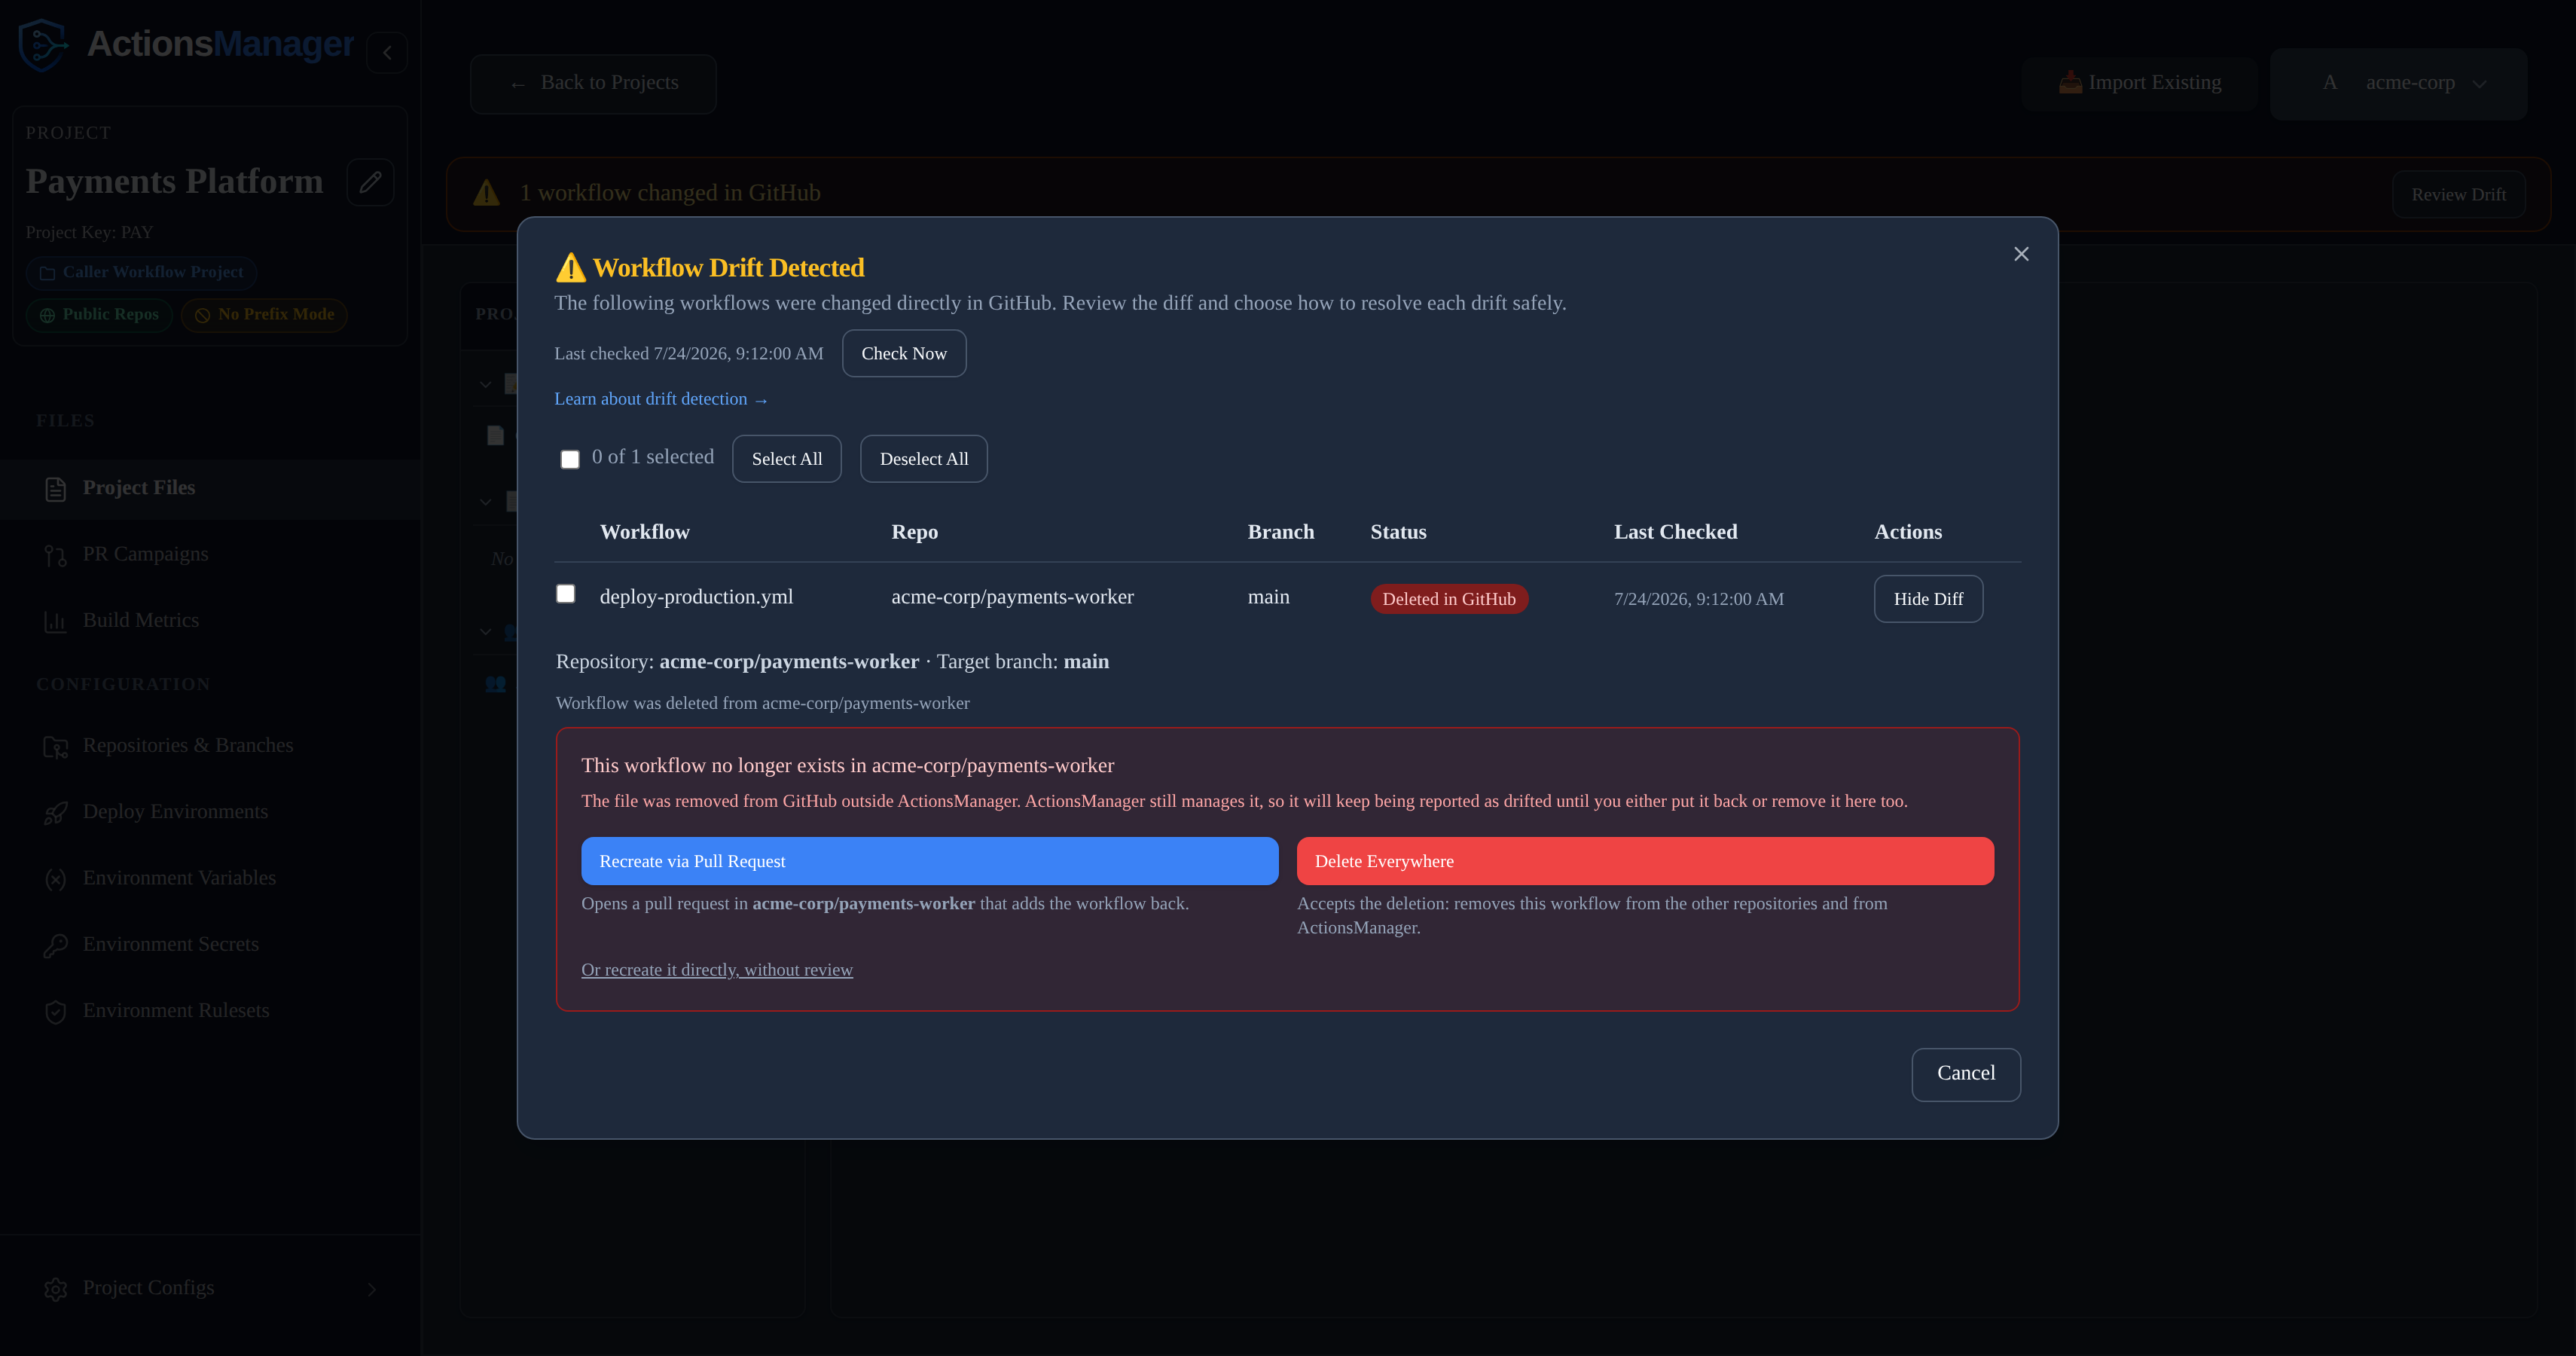
Task: Click the Payments Platform project title
Action: (174, 182)
